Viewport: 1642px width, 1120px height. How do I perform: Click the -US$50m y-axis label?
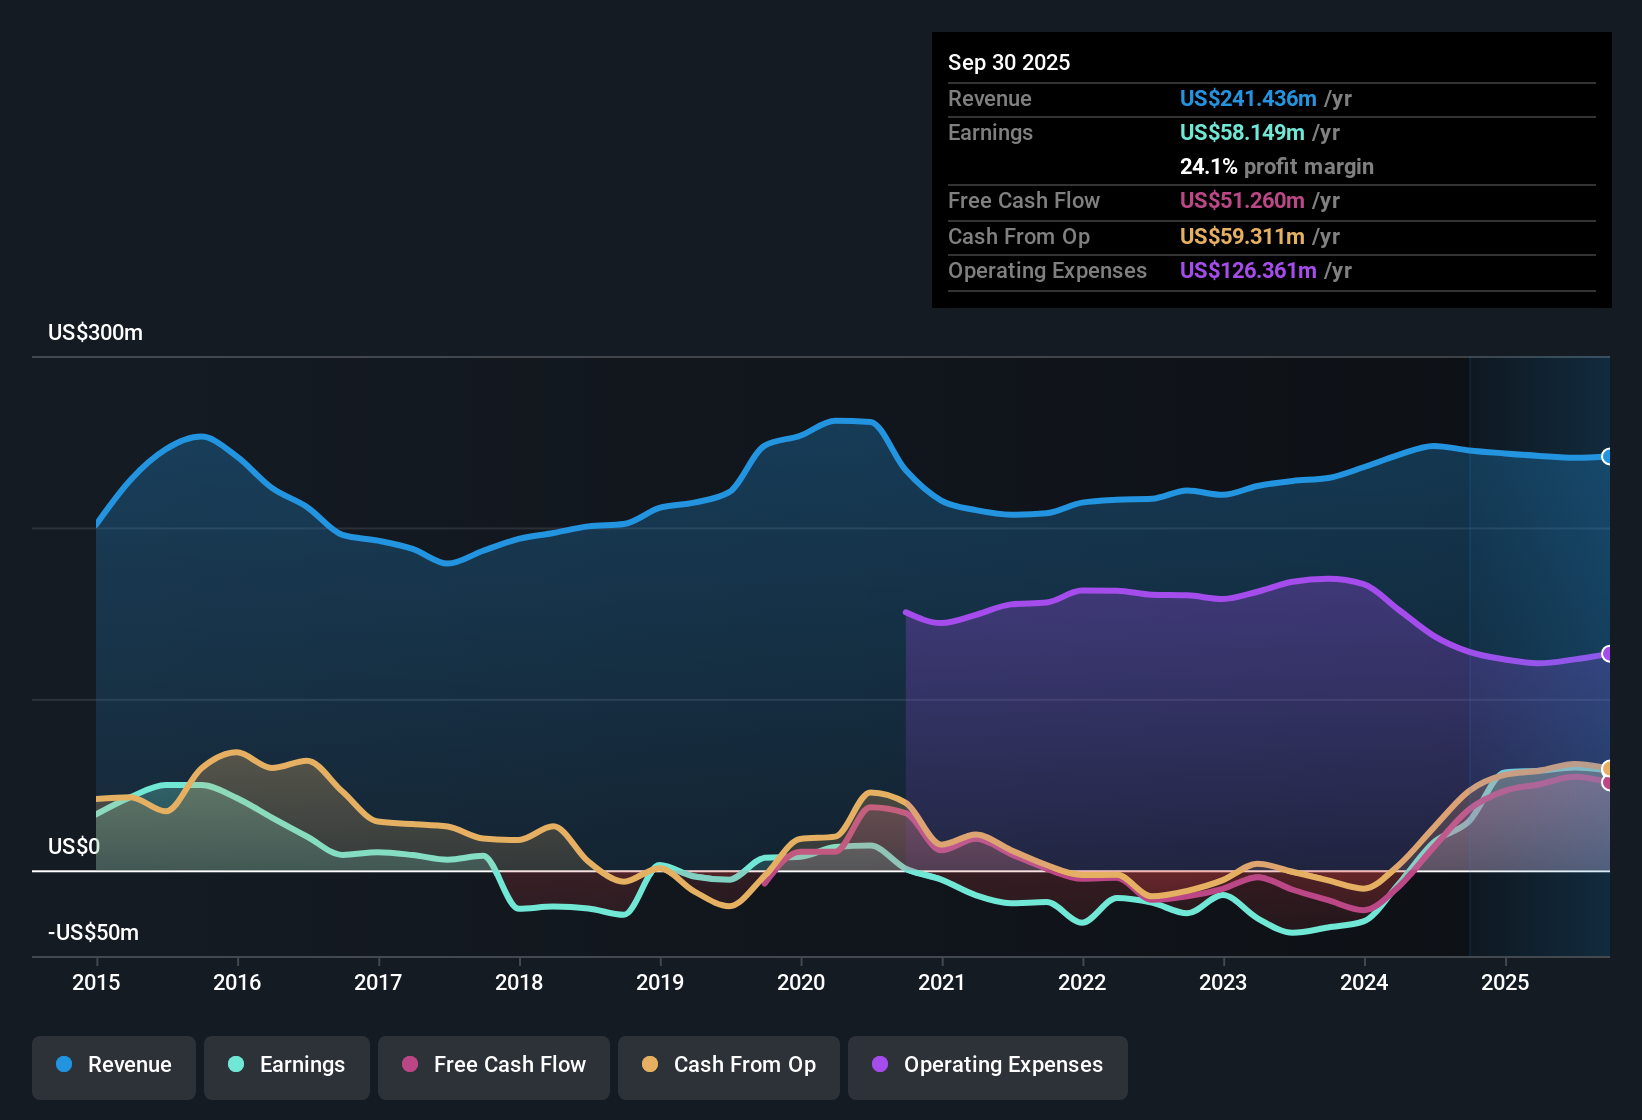(x=94, y=932)
